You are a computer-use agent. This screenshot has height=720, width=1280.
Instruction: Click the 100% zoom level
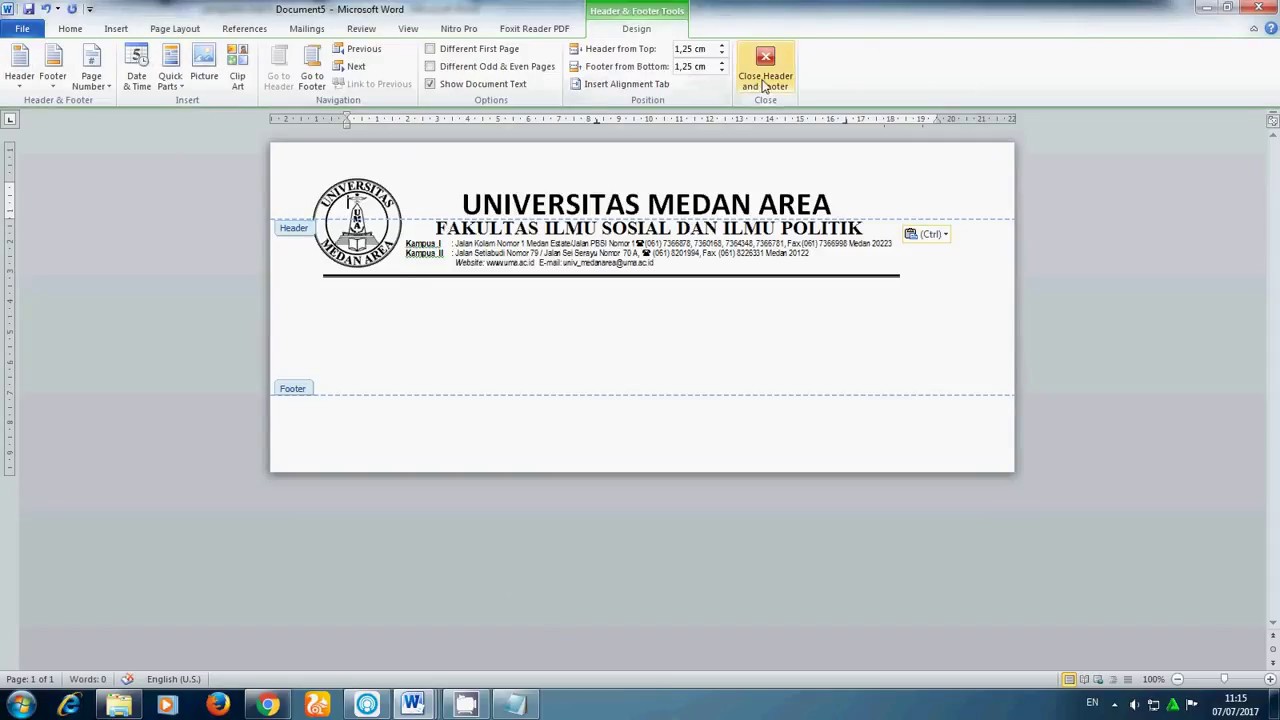click(1153, 680)
